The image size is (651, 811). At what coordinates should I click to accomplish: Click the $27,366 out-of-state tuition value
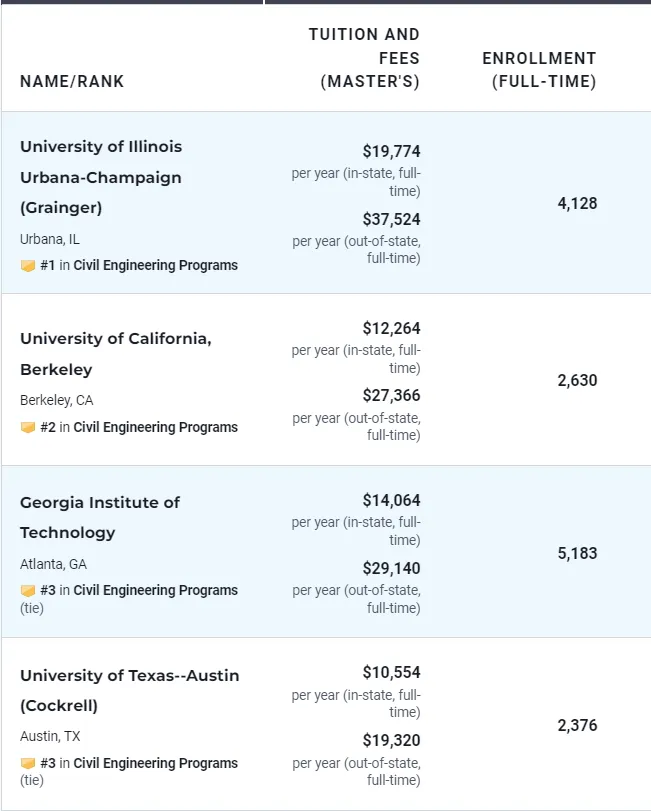(x=391, y=396)
